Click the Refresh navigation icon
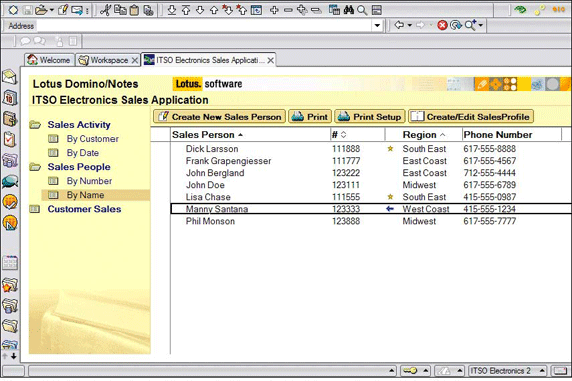Image resolution: width=572 pixels, height=381 pixels. point(456,25)
